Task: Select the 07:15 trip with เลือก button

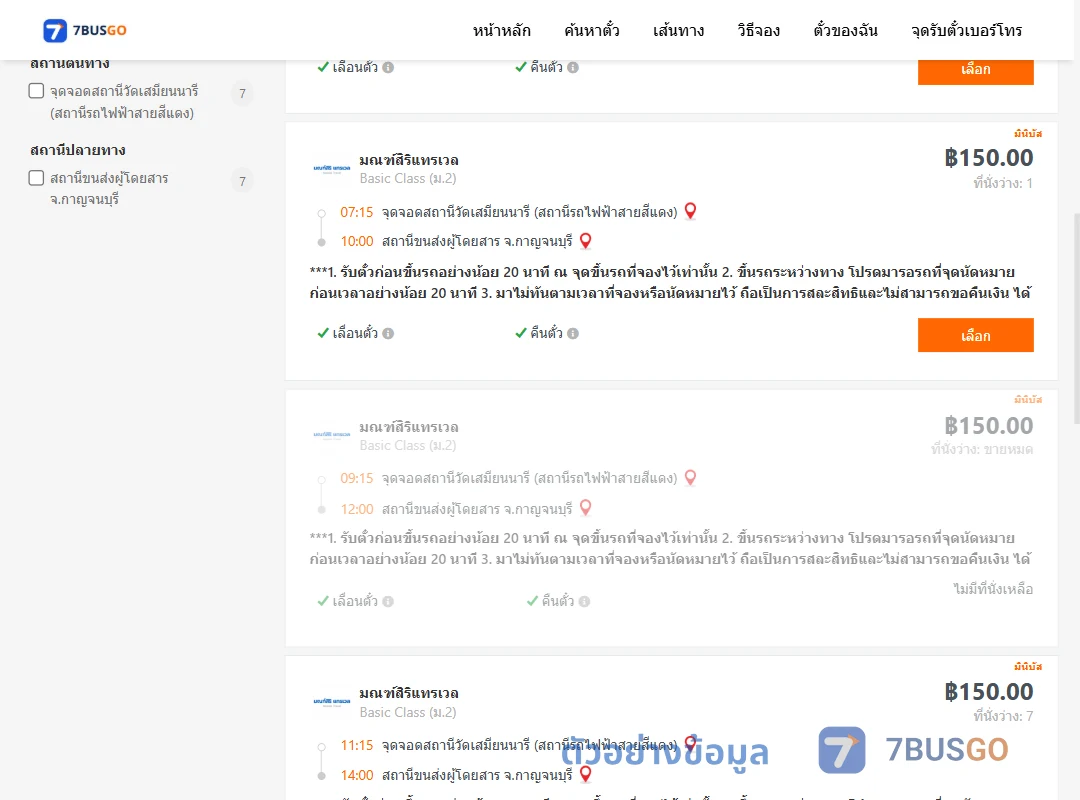Action: 975,335
